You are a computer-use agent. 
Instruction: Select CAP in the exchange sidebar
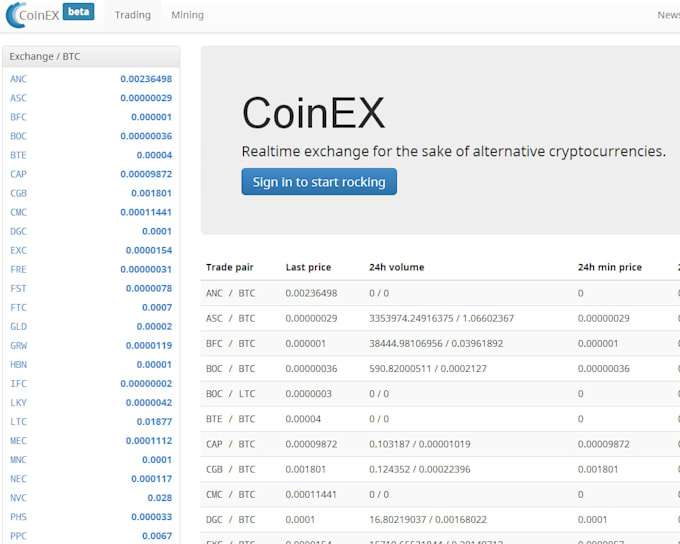point(19,174)
